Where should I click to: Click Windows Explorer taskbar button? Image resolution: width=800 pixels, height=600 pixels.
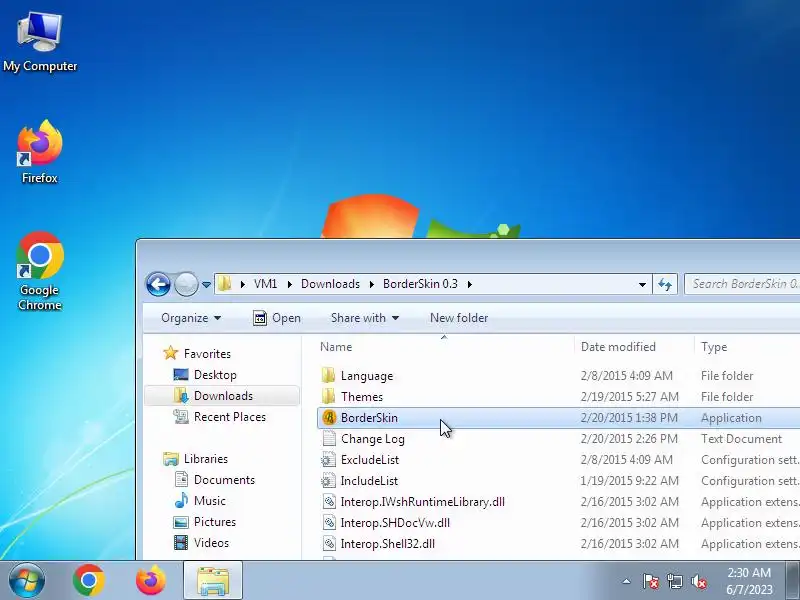click(x=213, y=580)
